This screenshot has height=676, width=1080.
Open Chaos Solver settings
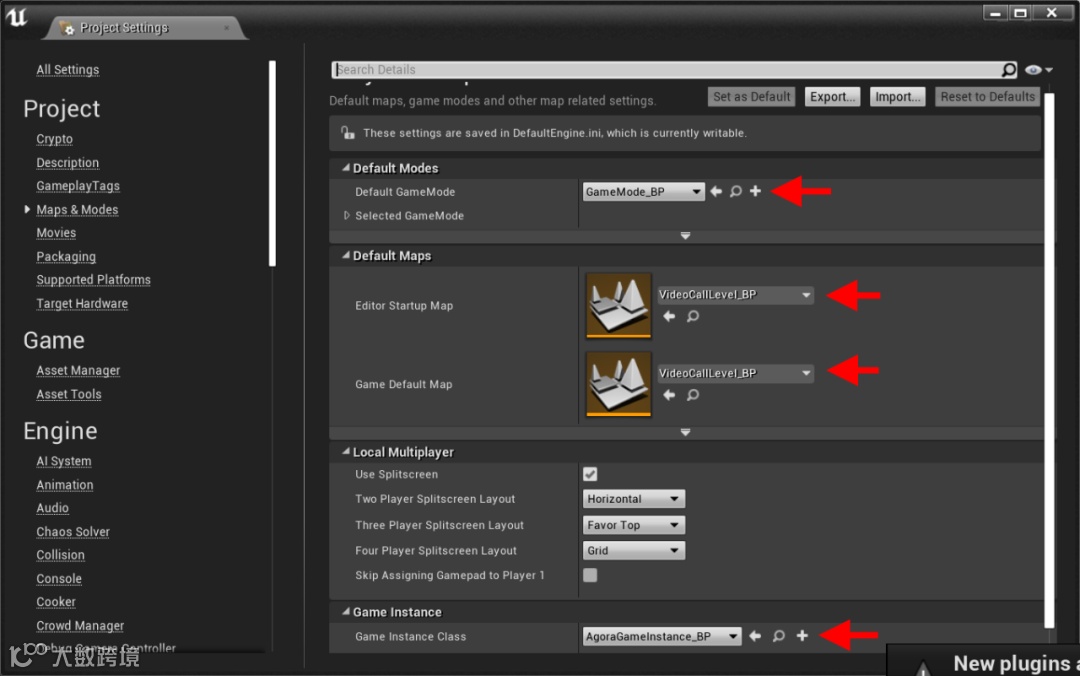[73, 531]
